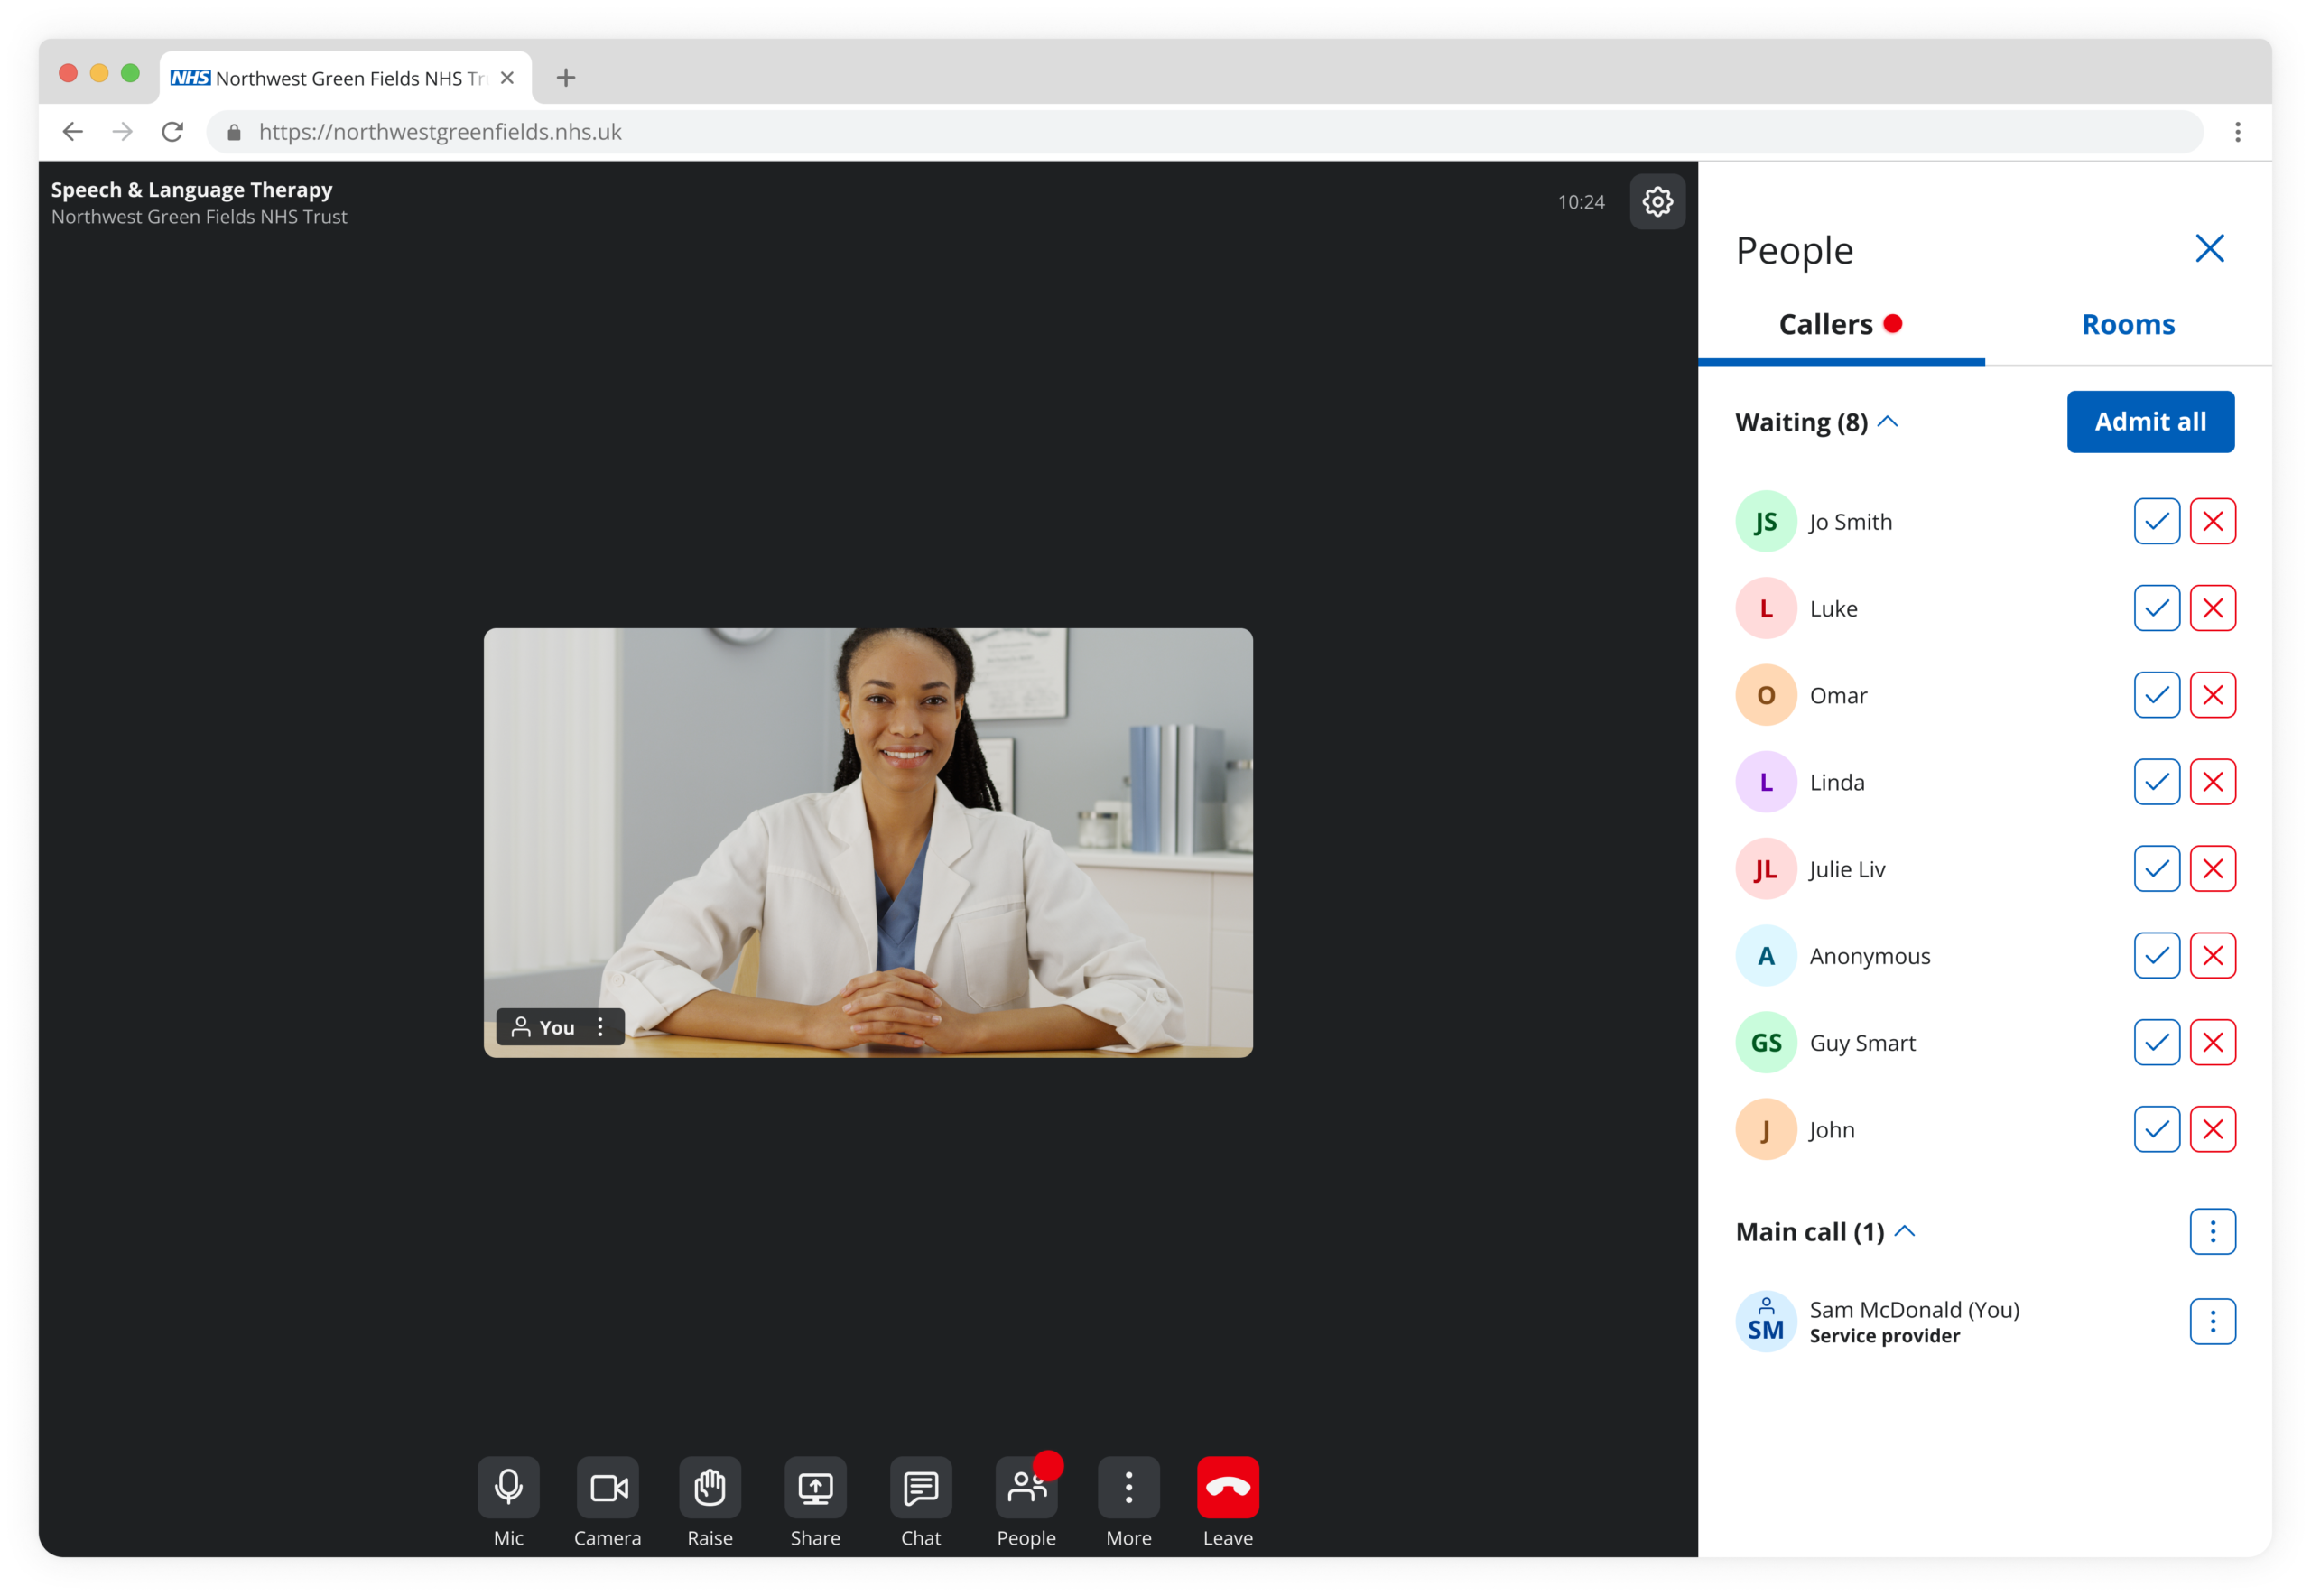Toggle the People panel in toolbar
This screenshot has height=1596, width=2311.
pyautogui.click(x=1026, y=1487)
